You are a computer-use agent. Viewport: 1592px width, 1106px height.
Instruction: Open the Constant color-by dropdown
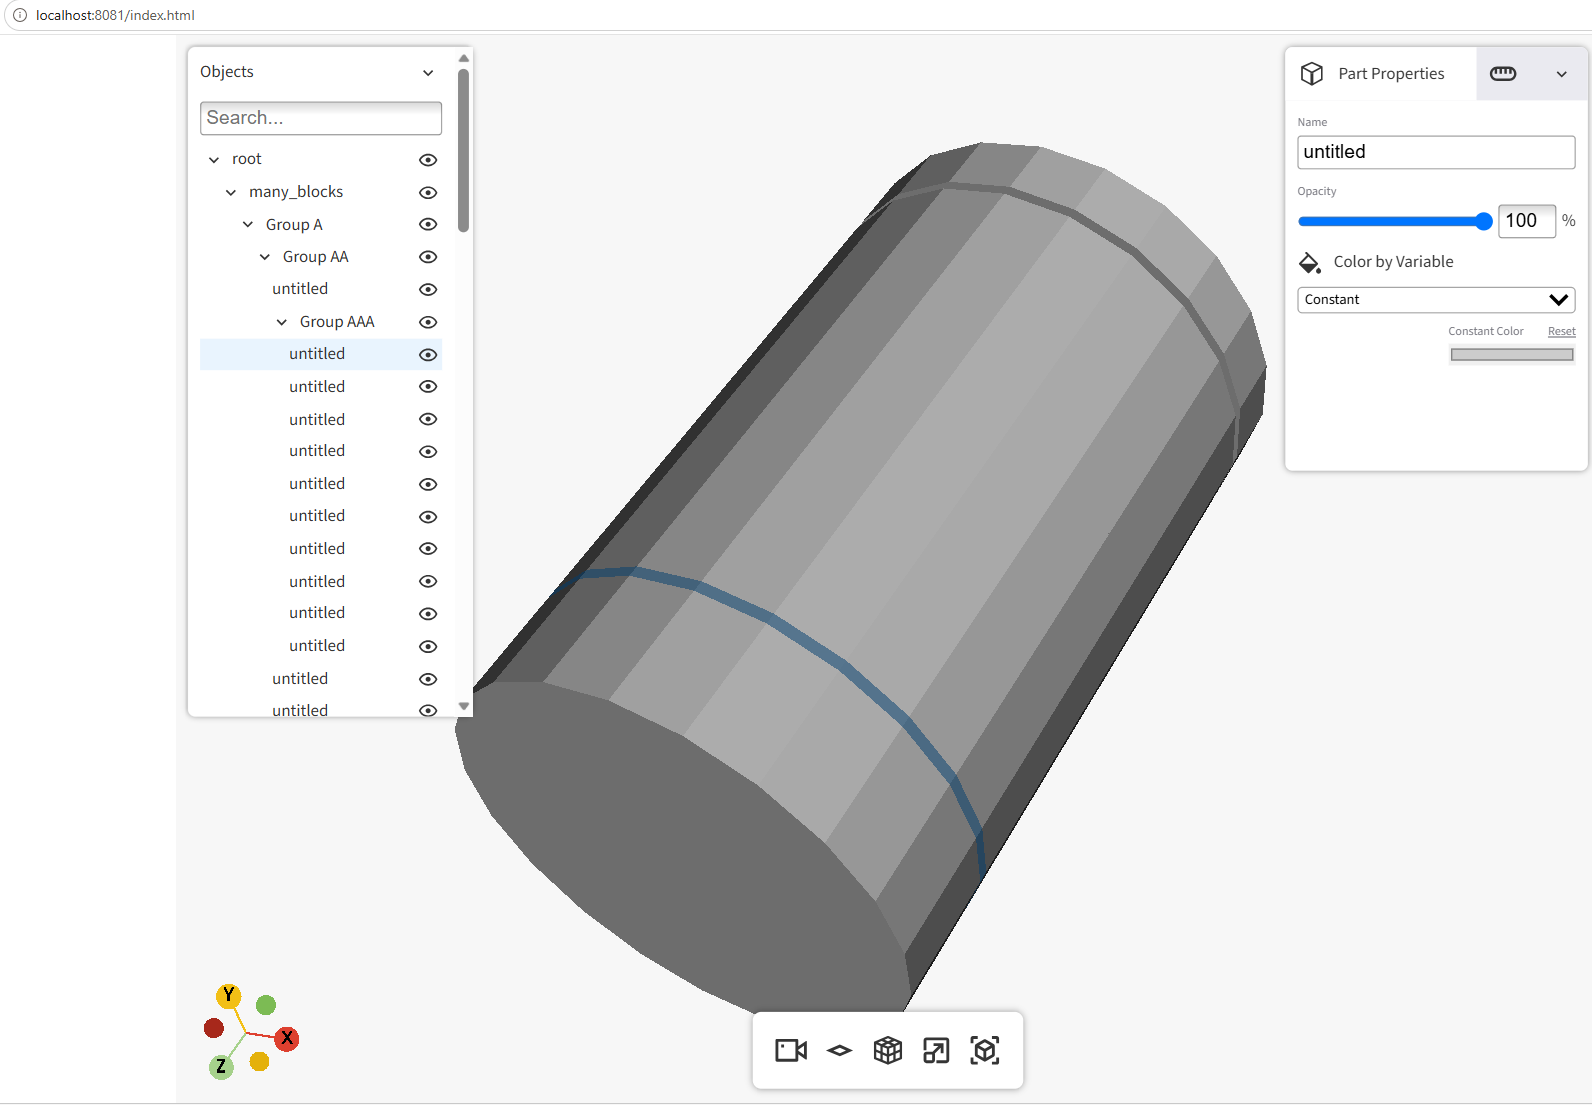[1436, 300]
